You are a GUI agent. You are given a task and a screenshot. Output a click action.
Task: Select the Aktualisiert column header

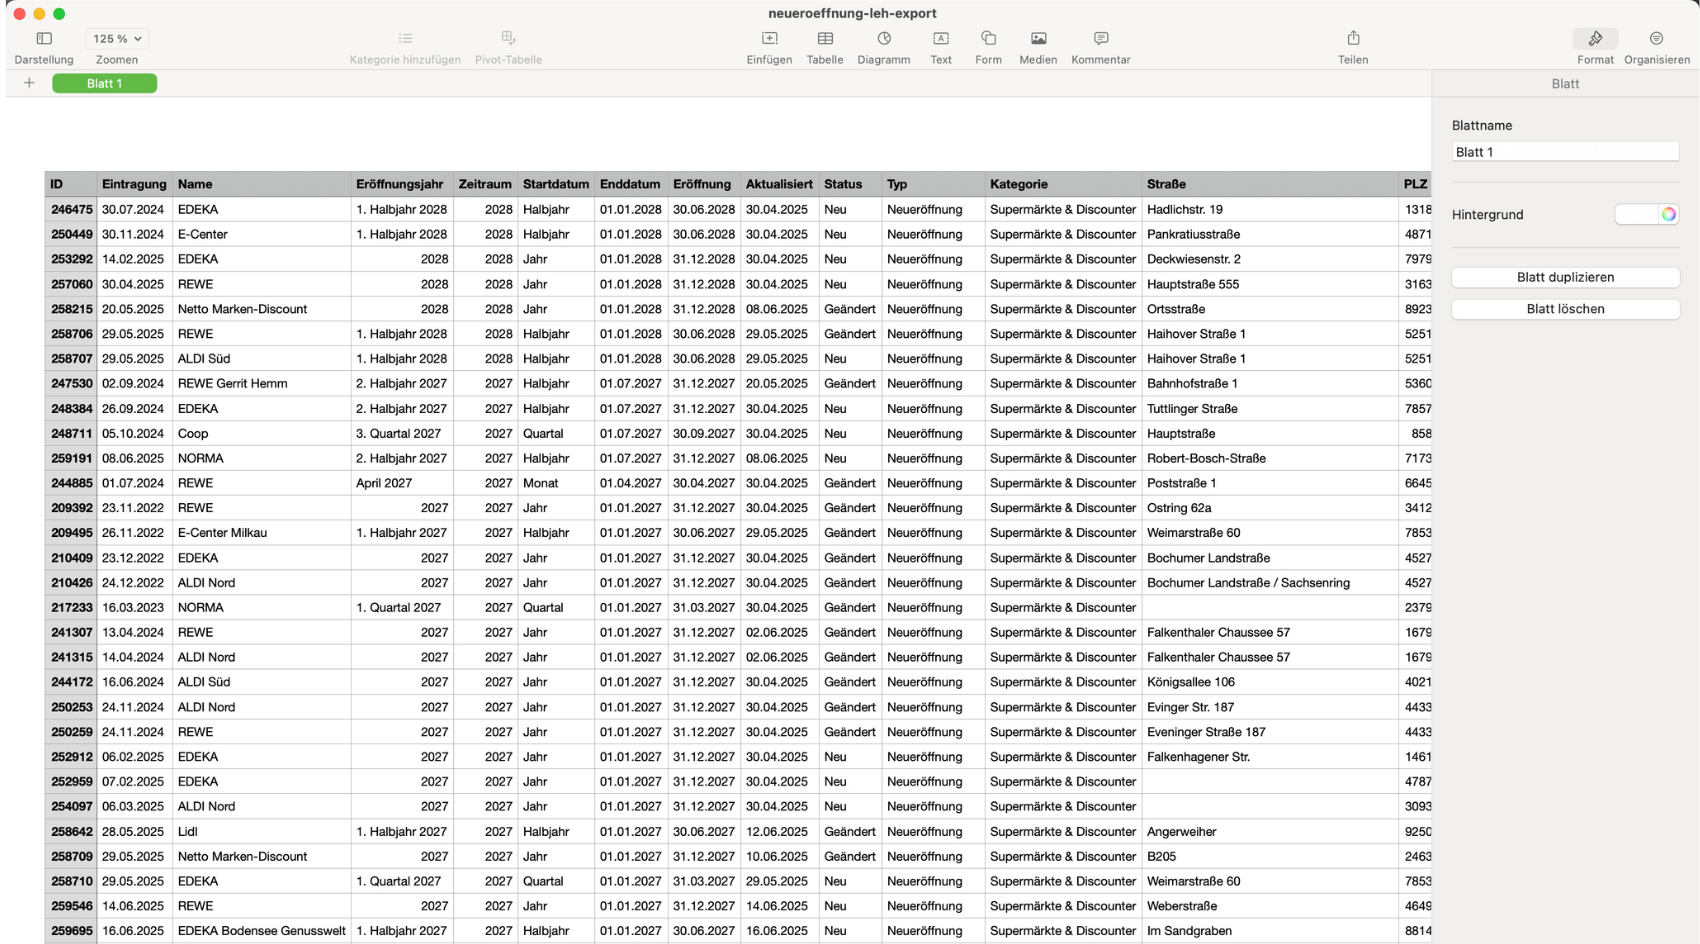780,184
